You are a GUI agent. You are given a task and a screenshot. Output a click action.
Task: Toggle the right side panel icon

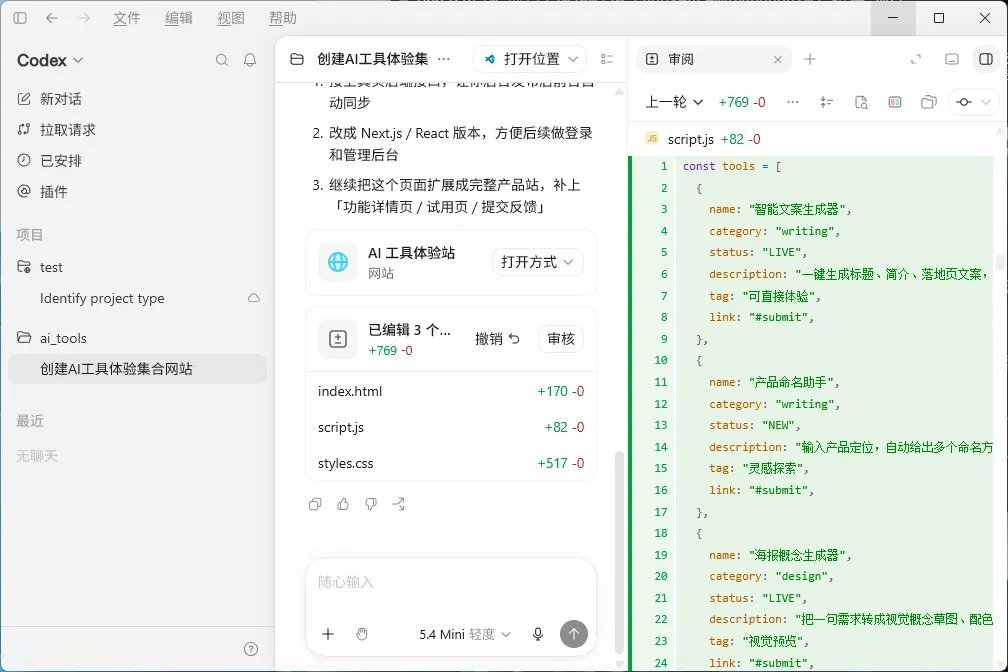[x=986, y=59]
